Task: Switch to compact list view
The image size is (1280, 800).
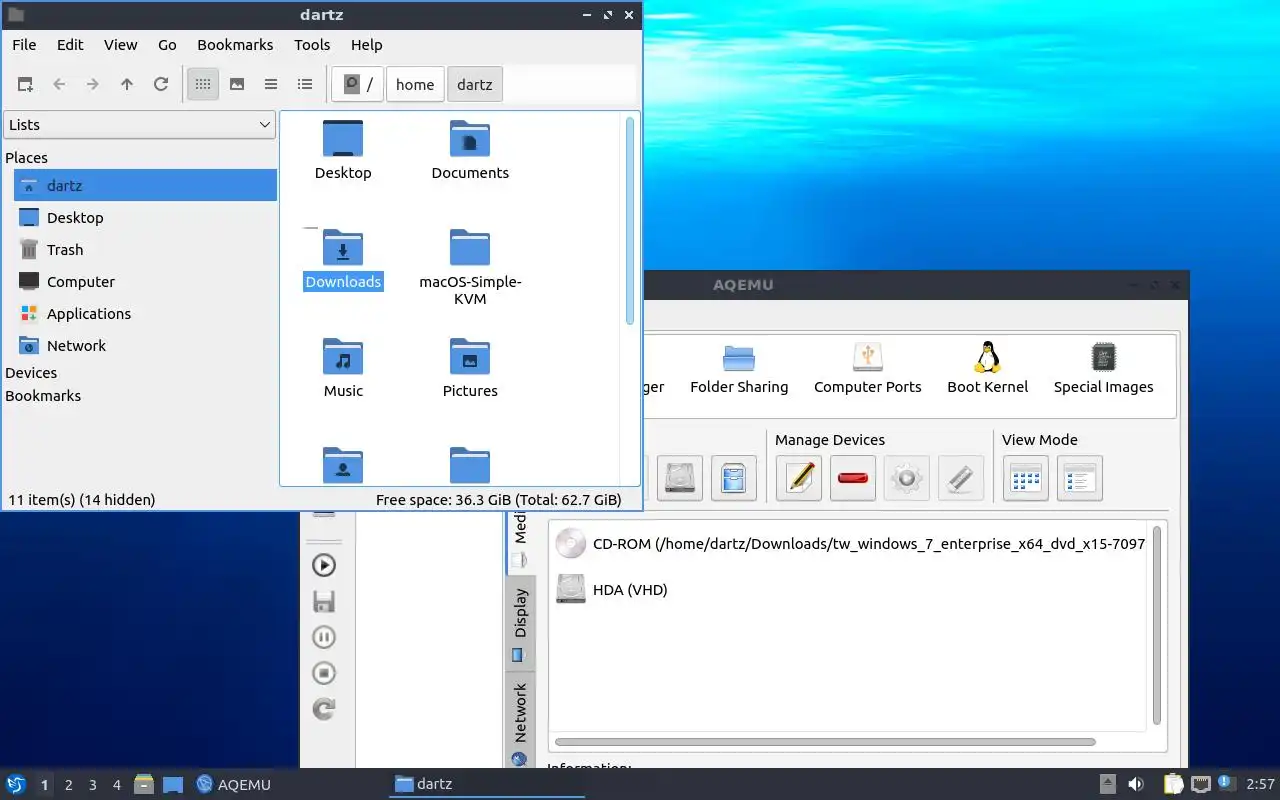Action: coord(271,84)
